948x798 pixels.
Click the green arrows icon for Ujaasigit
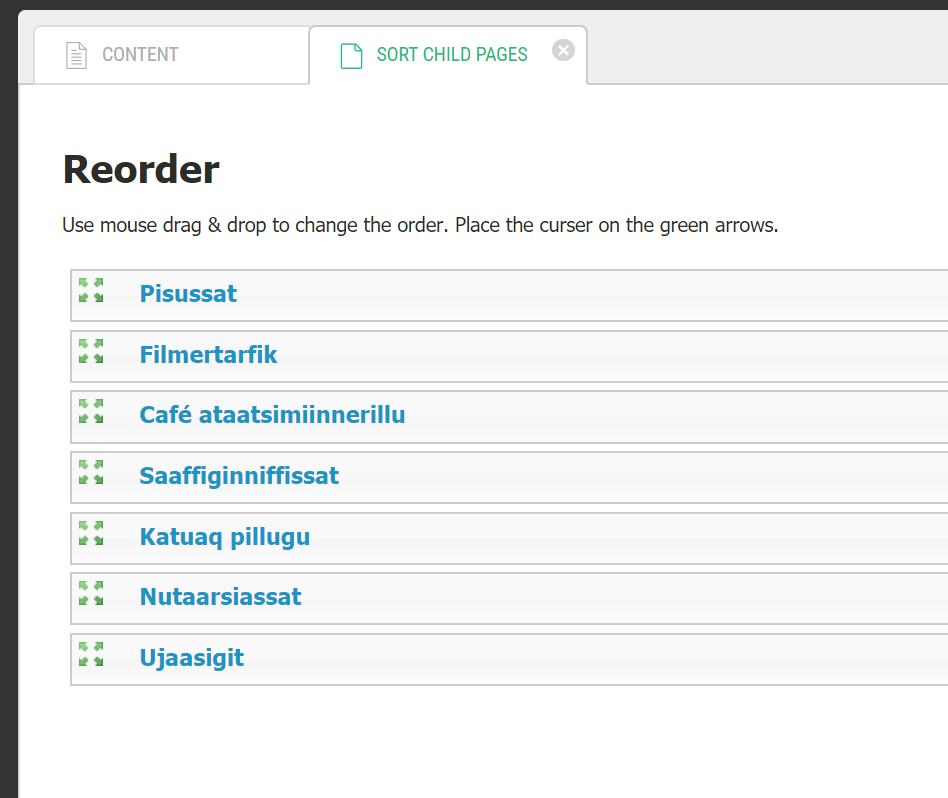[x=91, y=654]
